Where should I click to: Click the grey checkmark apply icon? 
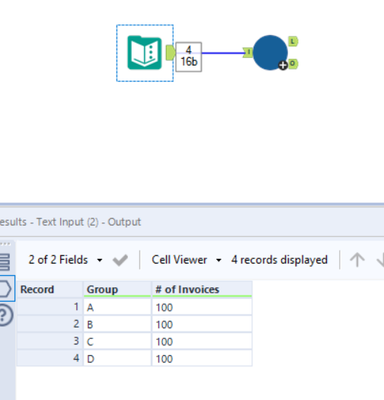[120, 260]
